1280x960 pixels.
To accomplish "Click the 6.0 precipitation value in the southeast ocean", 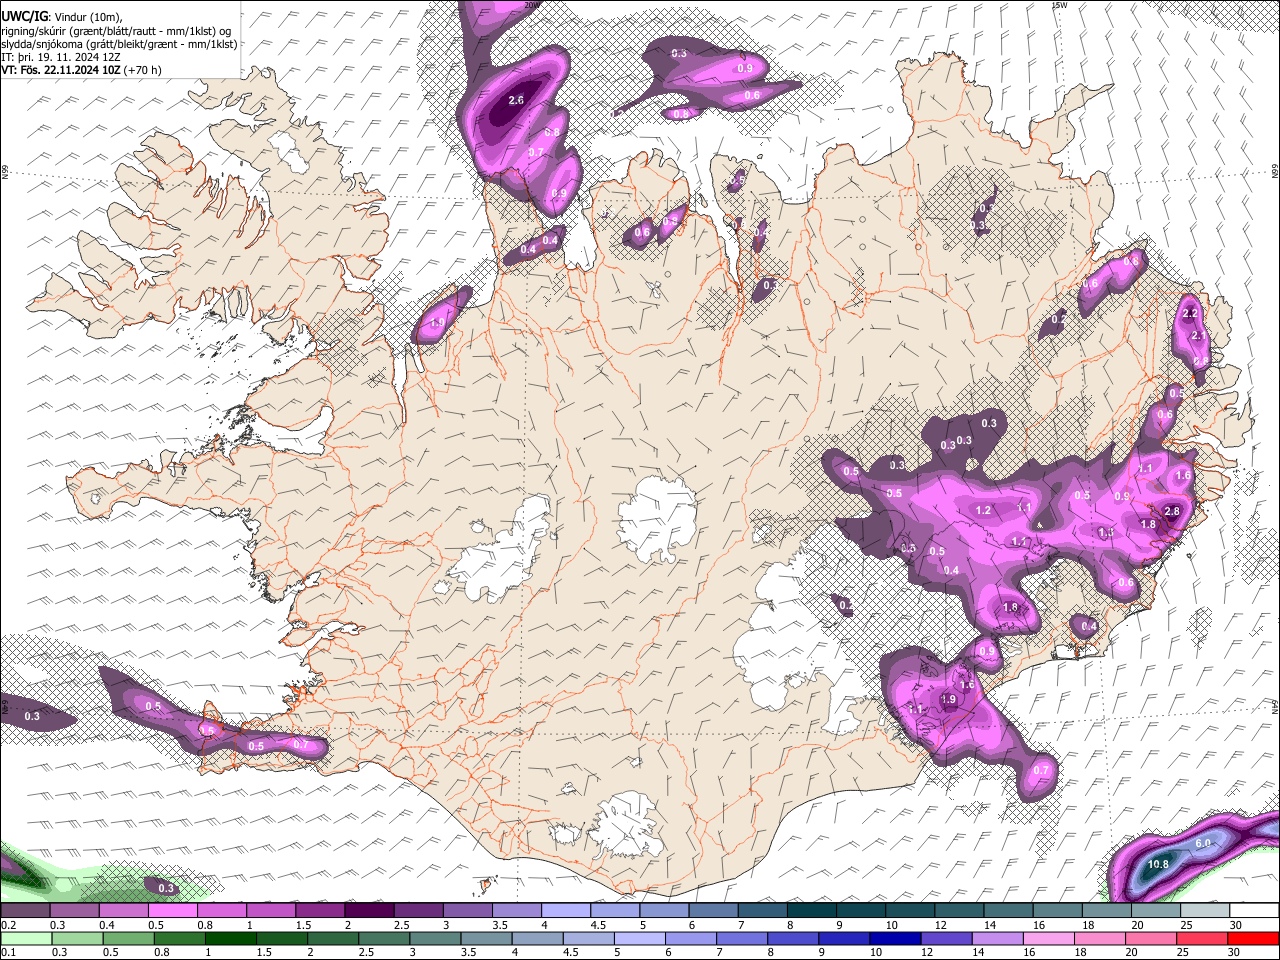I will pyautogui.click(x=1203, y=843).
